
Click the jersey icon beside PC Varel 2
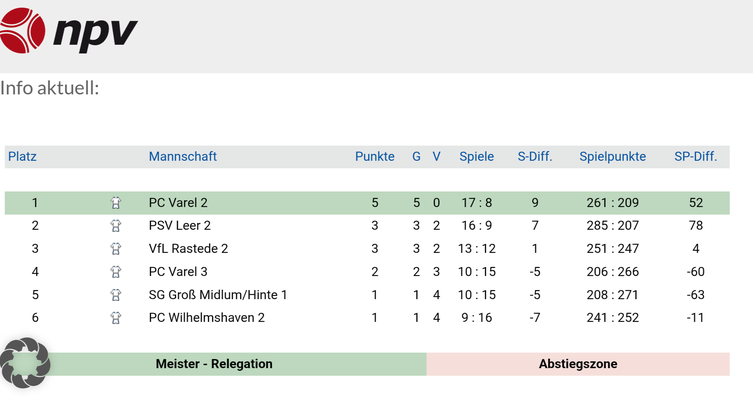(116, 203)
